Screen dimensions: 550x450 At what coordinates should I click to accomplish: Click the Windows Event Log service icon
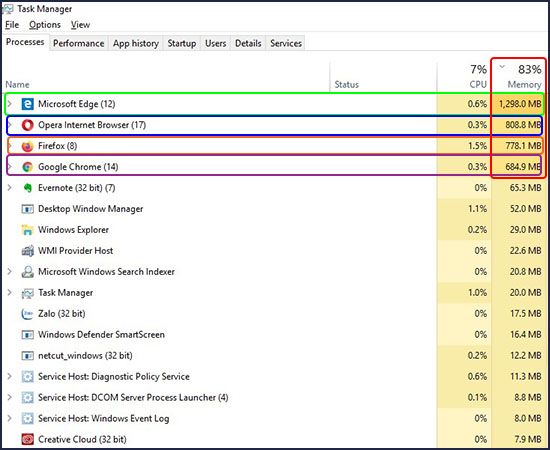pos(27,418)
